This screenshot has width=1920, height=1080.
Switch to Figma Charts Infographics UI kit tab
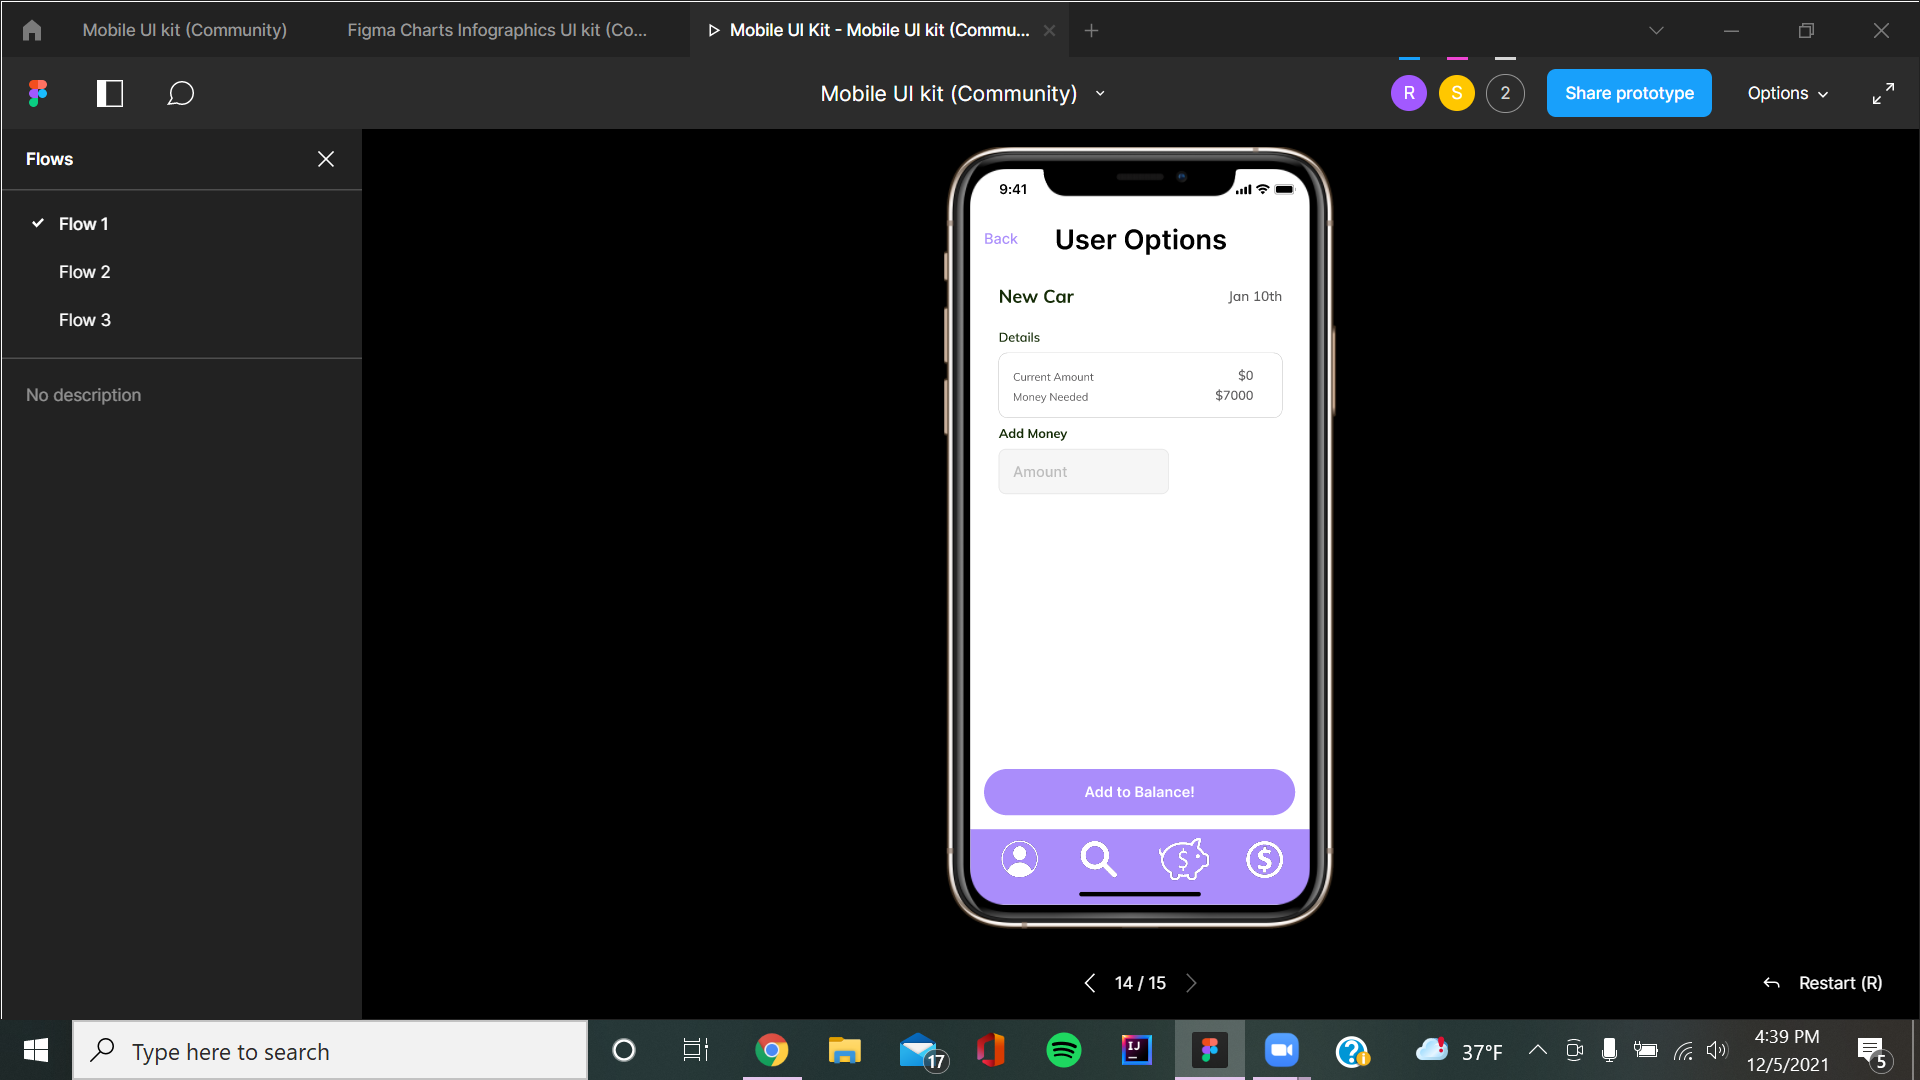(497, 30)
